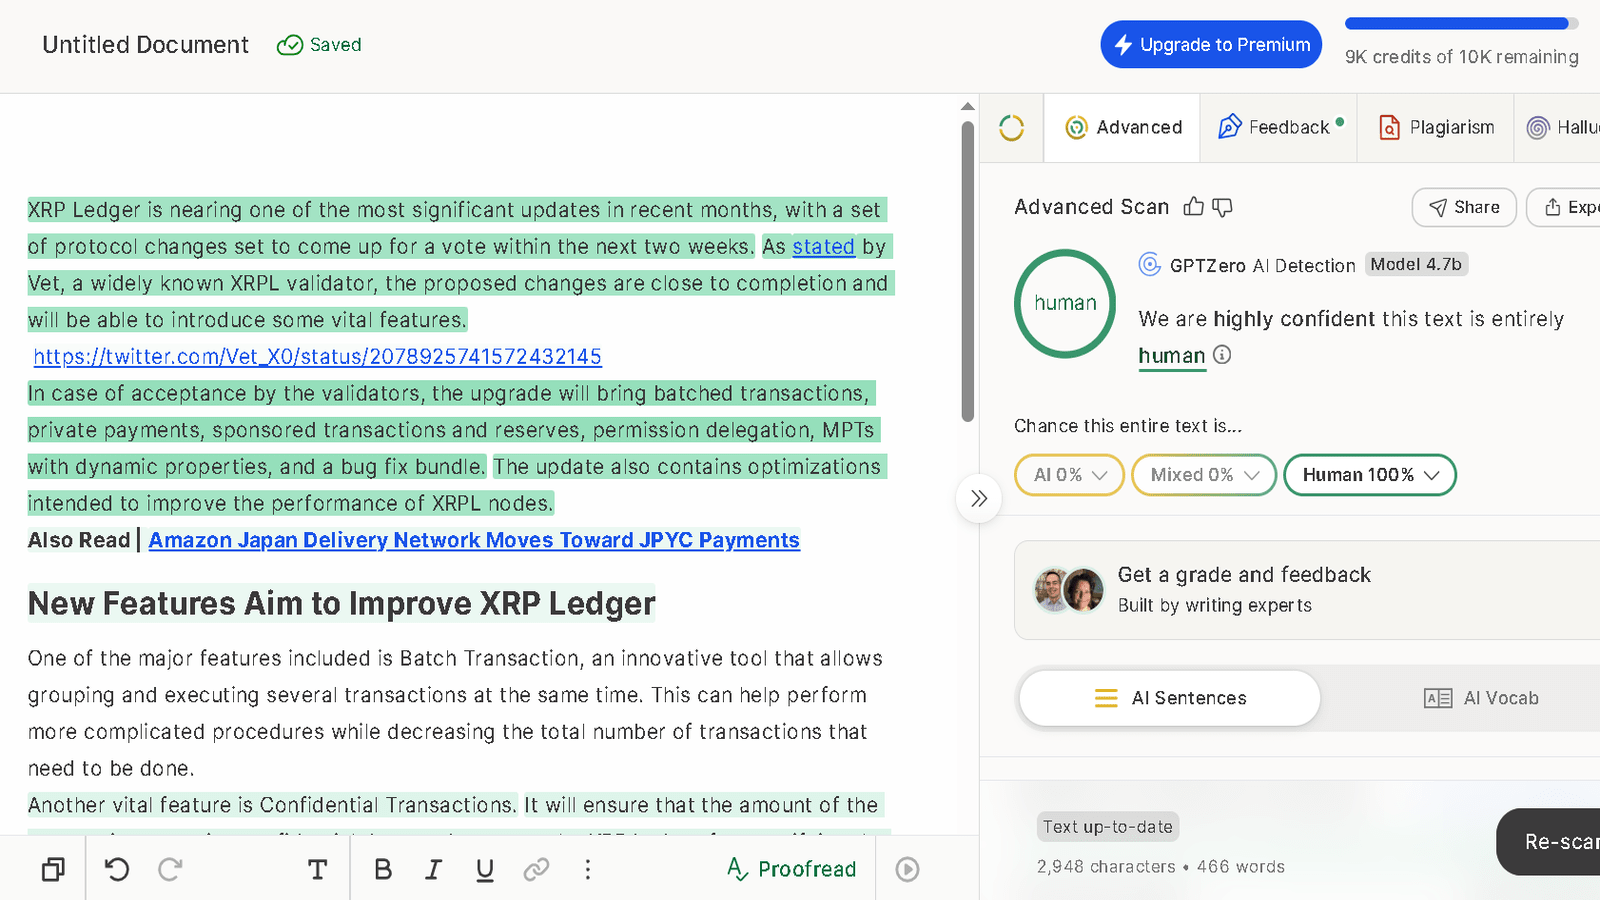
Task: Run Proofread on the document
Action: coord(791,869)
